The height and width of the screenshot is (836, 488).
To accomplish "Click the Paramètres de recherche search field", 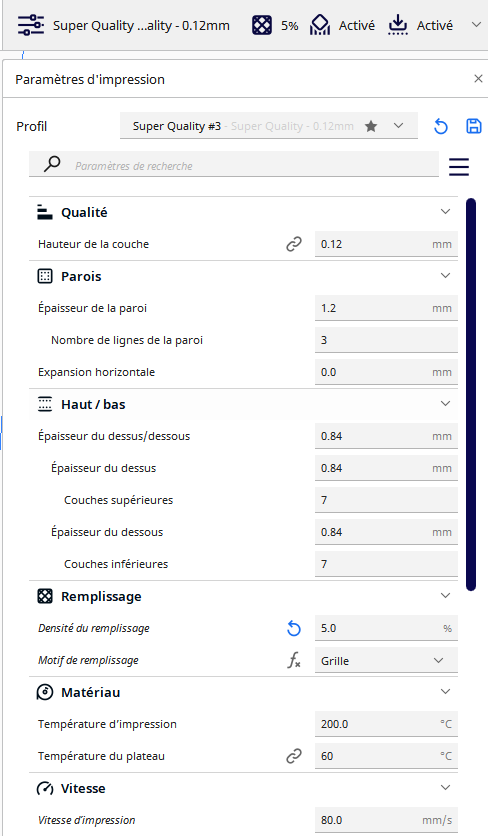I will (x=234, y=164).
